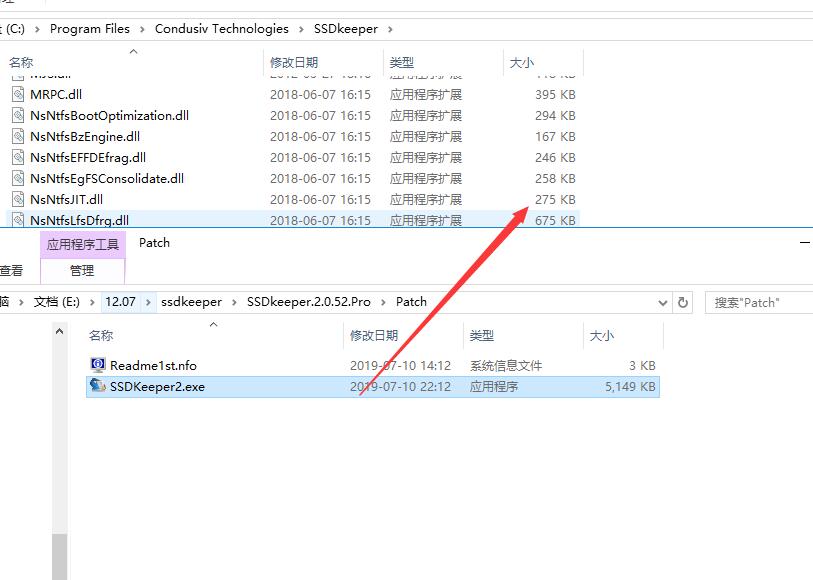Click the SSDkeeper breadcrumb in the upper window

point(346,29)
